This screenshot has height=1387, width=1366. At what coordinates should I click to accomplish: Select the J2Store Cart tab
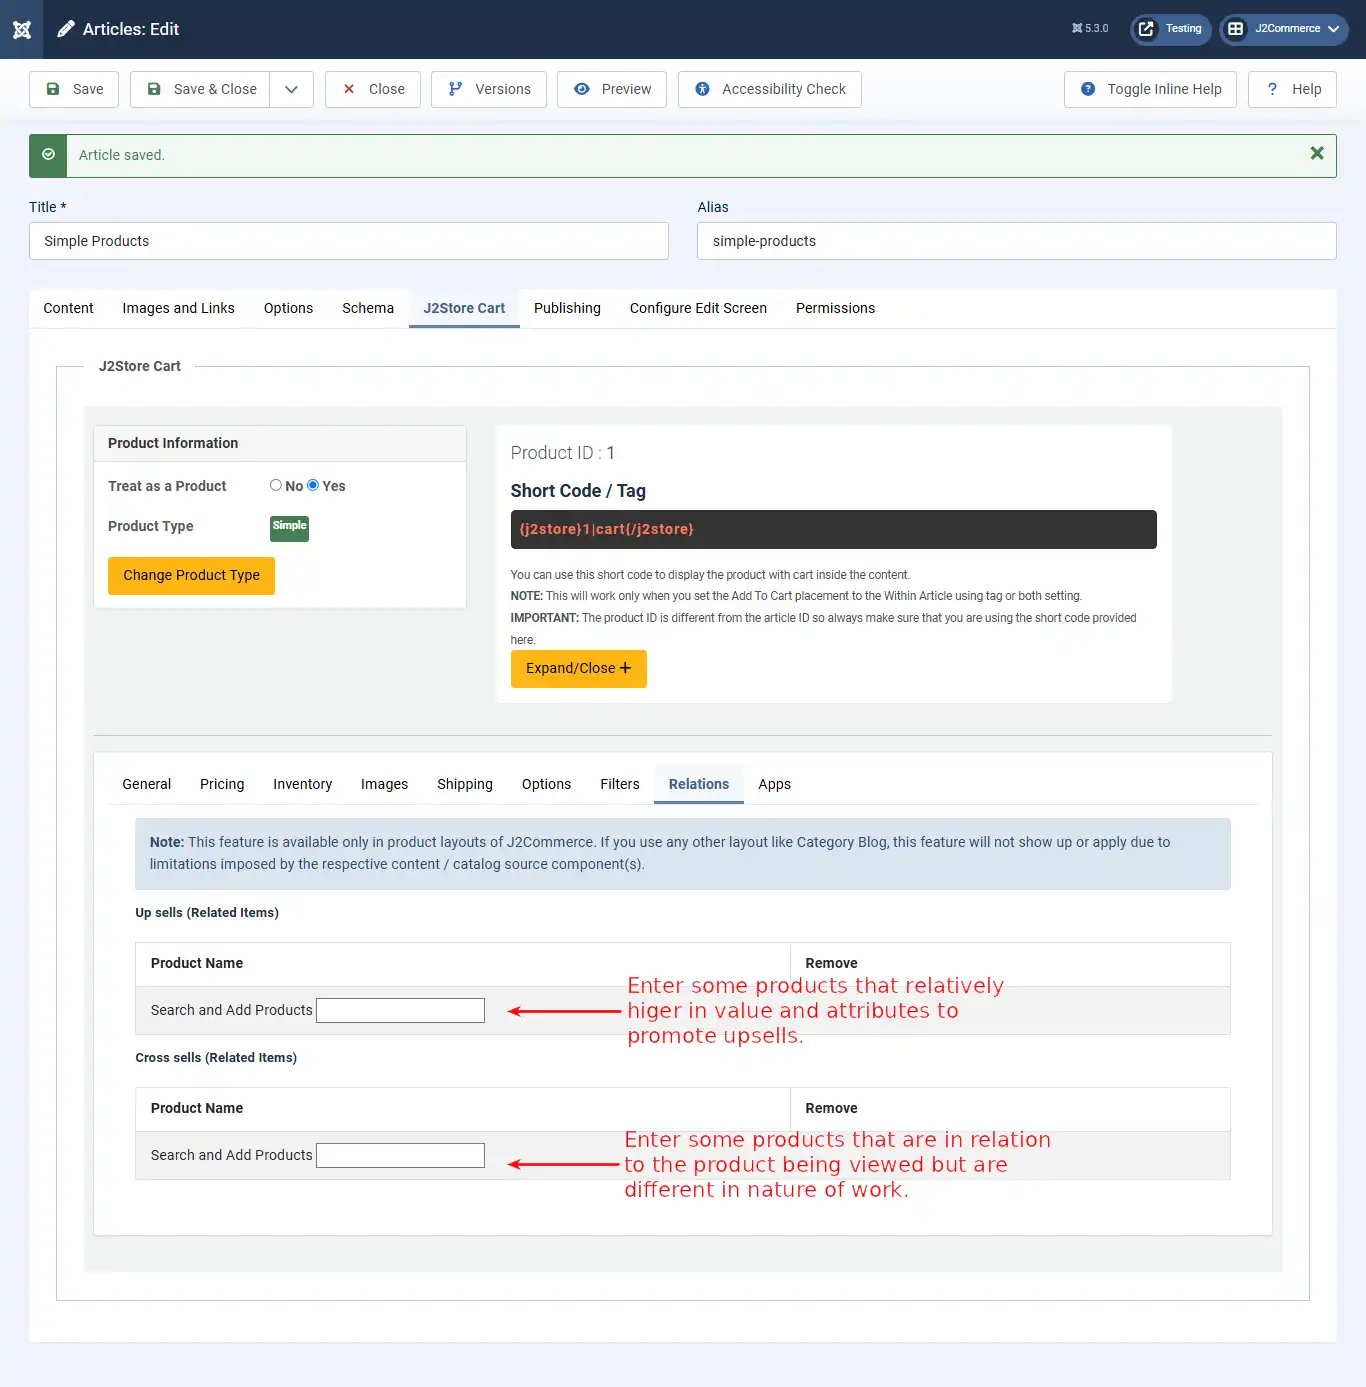point(464,308)
